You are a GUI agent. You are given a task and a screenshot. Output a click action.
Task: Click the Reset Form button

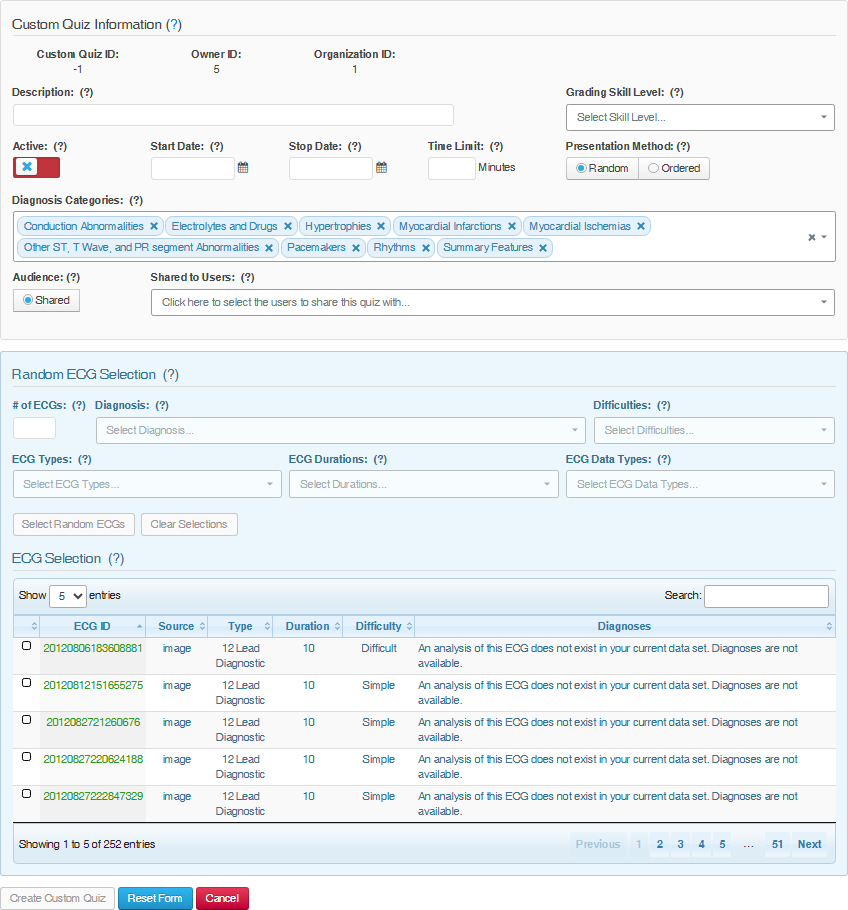[155, 898]
